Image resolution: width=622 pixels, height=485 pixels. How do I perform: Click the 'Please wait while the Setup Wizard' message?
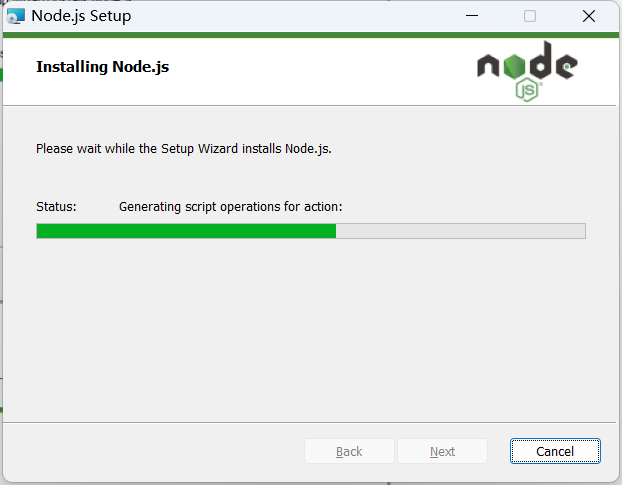pyautogui.click(x=184, y=149)
